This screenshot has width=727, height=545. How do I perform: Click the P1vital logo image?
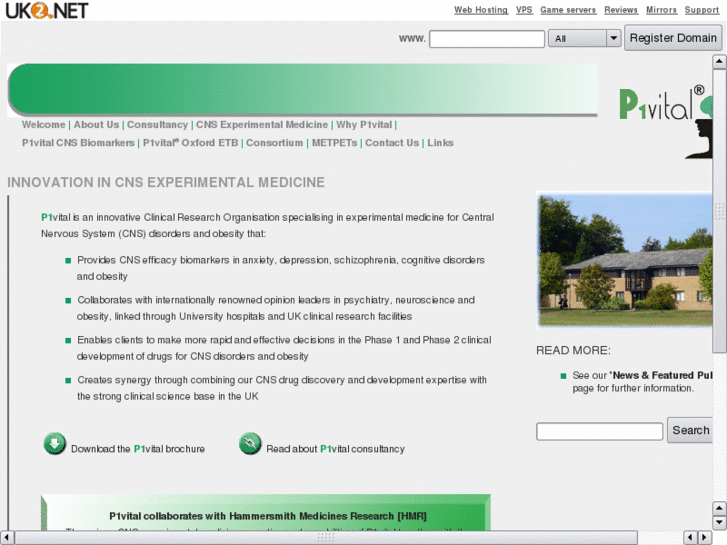[666, 121]
